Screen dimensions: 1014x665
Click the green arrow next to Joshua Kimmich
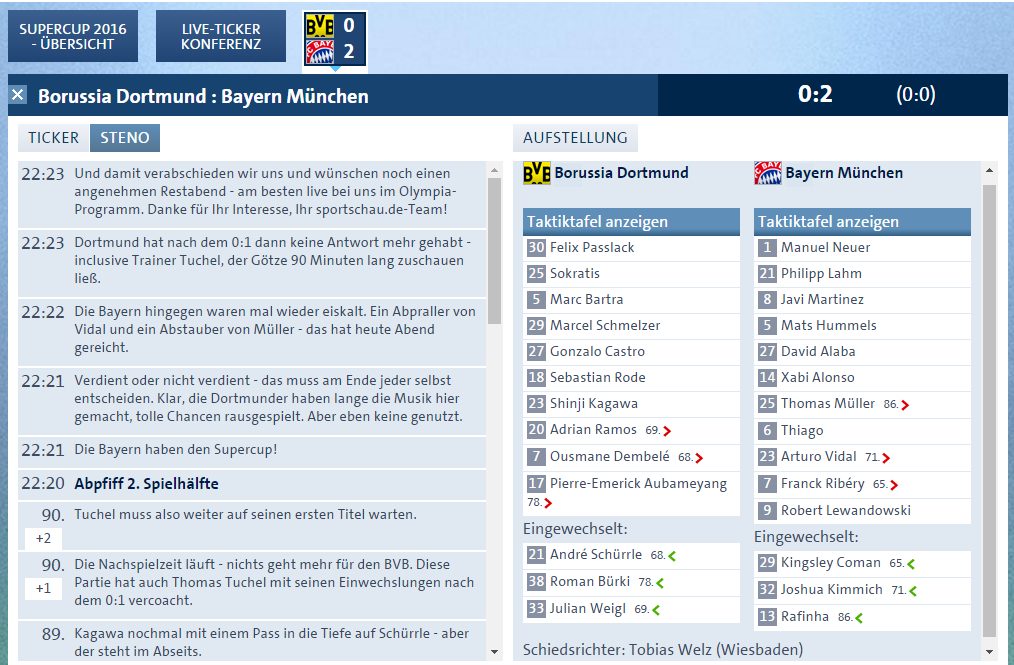point(912,591)
